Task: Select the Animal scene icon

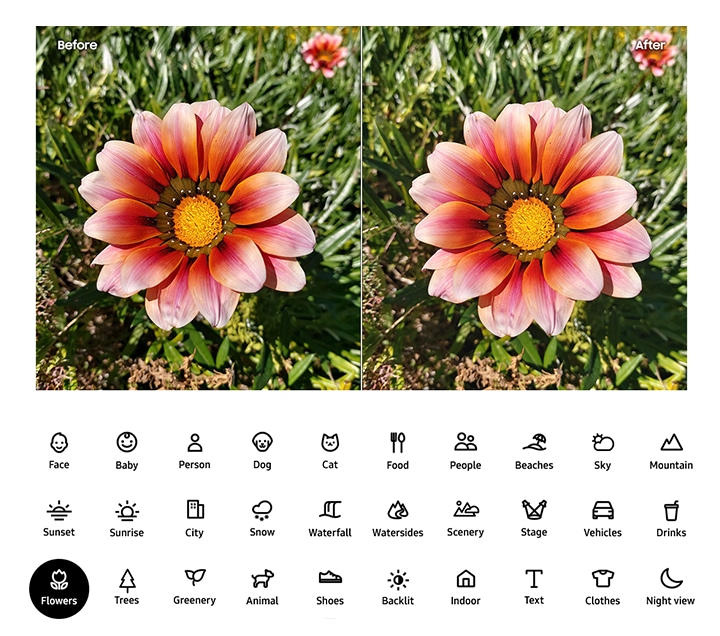Action: [262, 579]
